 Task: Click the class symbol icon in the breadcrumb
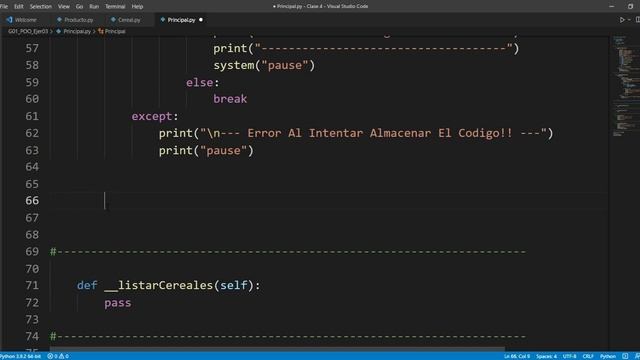point(101,31)
